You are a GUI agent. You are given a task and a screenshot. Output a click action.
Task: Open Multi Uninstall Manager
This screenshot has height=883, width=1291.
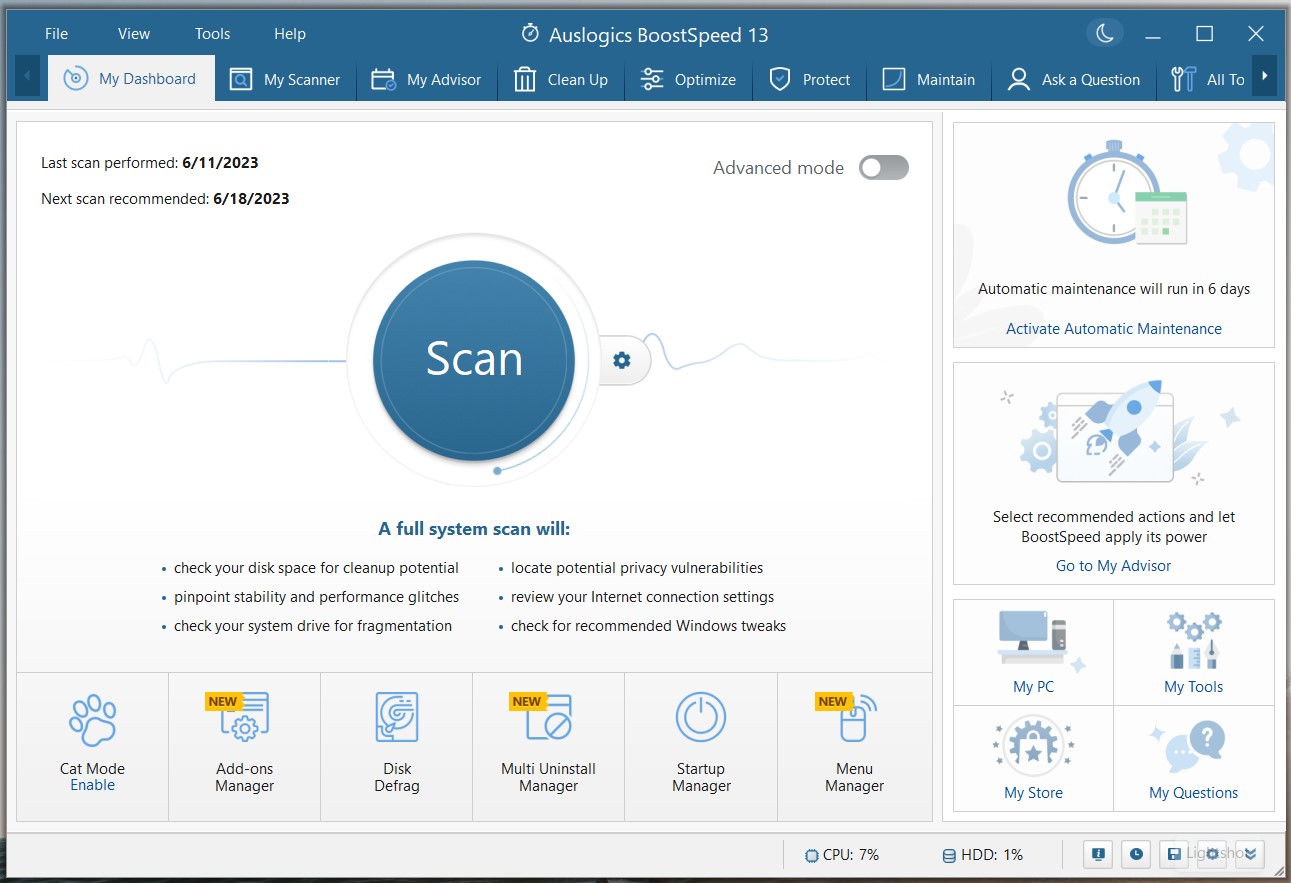[x=548, y=745]
